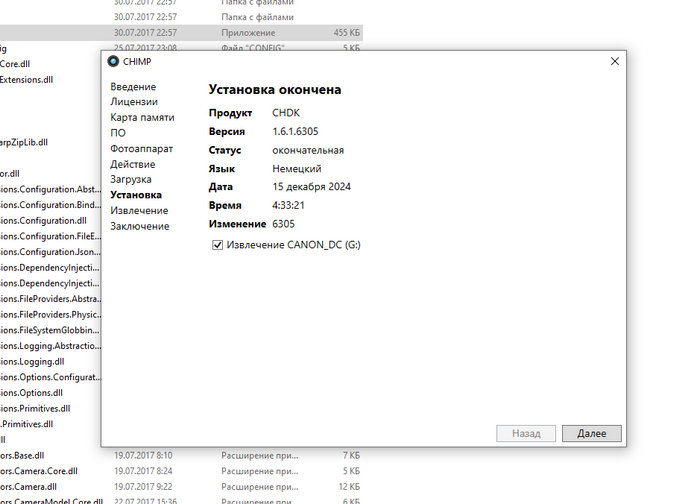Click the CHIMP app icon in title bar
700x504 pixels.
coord(113,61)
